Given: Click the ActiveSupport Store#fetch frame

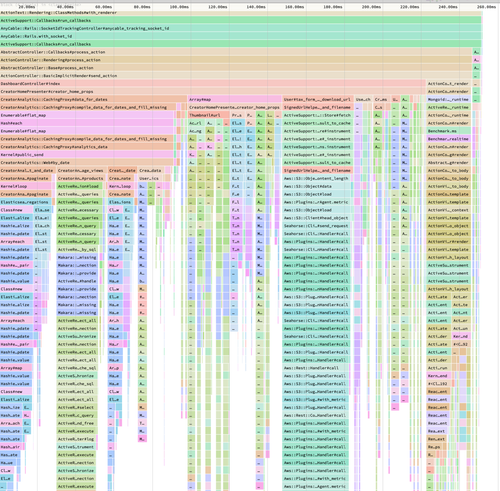Looking at the screenshot, I should [318, 115].
